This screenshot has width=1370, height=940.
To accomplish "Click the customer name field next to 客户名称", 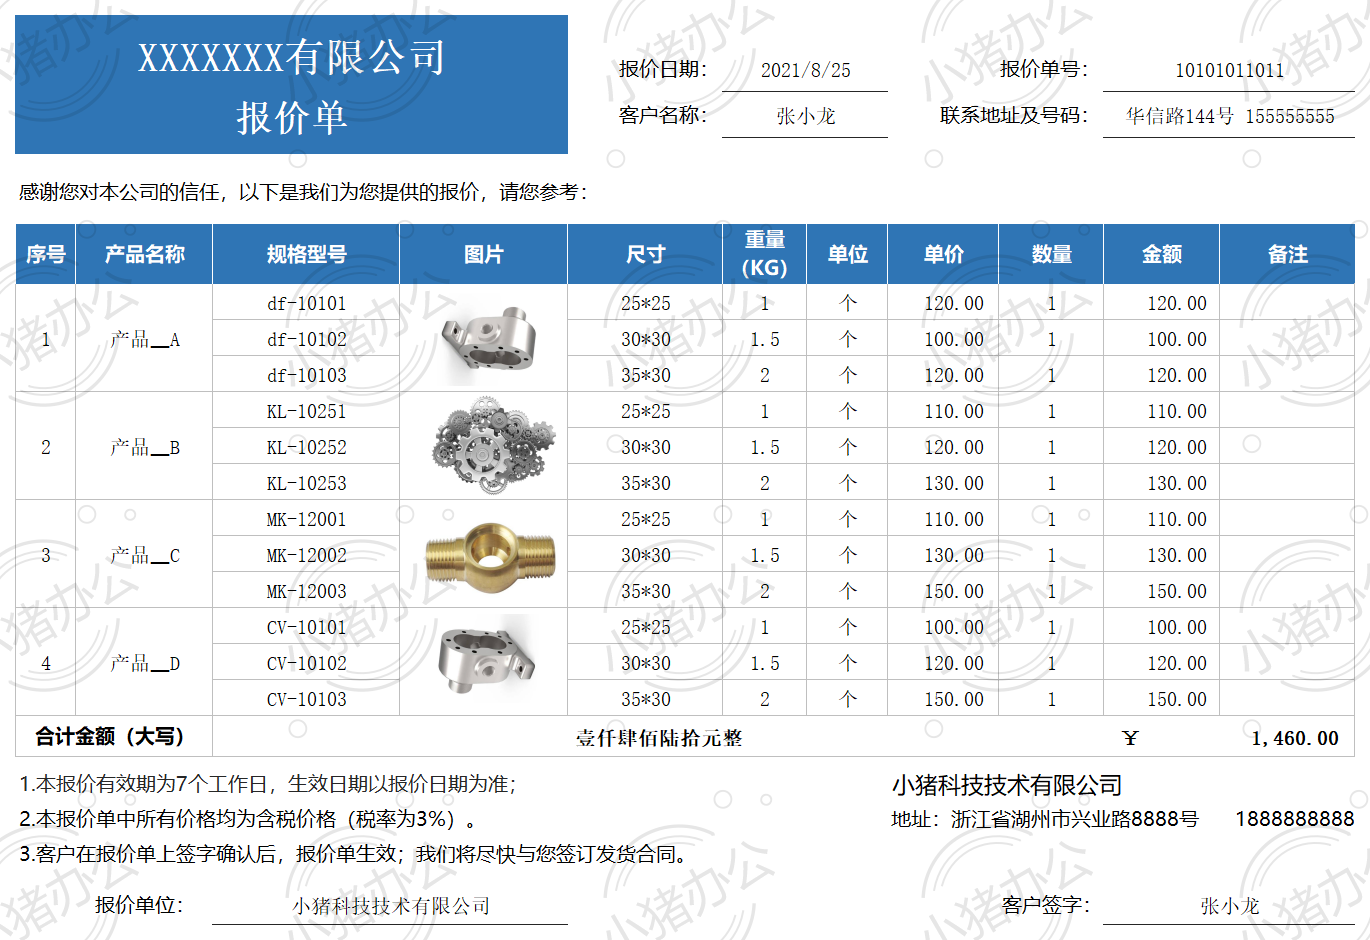I will [805, 116].
